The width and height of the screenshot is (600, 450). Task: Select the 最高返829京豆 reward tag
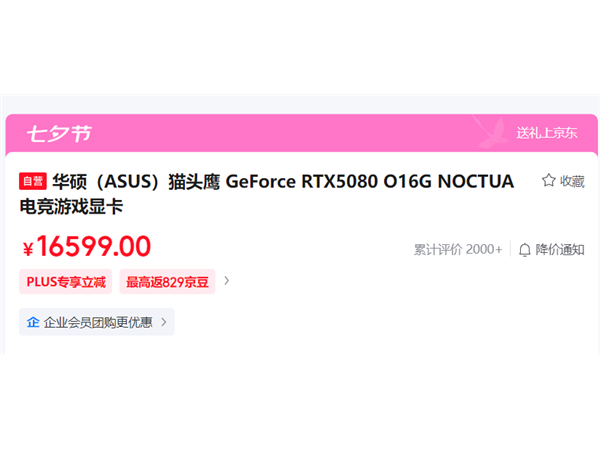point(167,282)
